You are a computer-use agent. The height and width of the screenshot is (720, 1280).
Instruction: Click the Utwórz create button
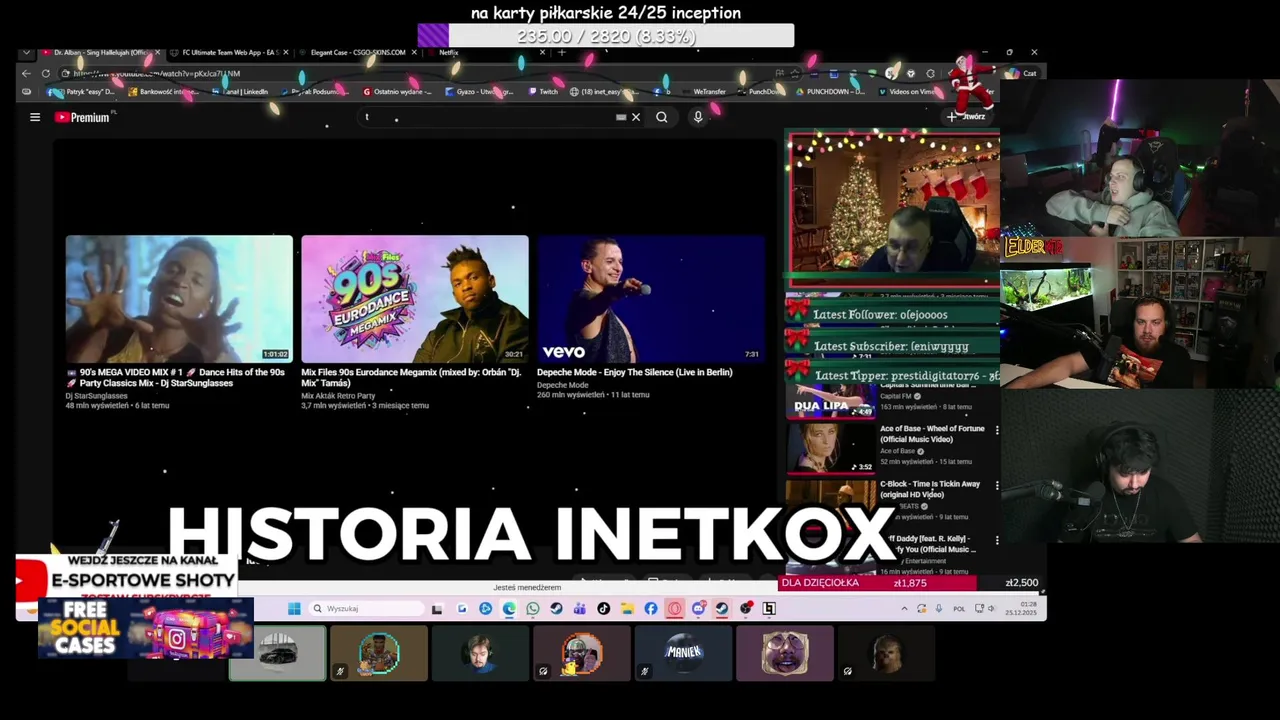click(967, 117)
